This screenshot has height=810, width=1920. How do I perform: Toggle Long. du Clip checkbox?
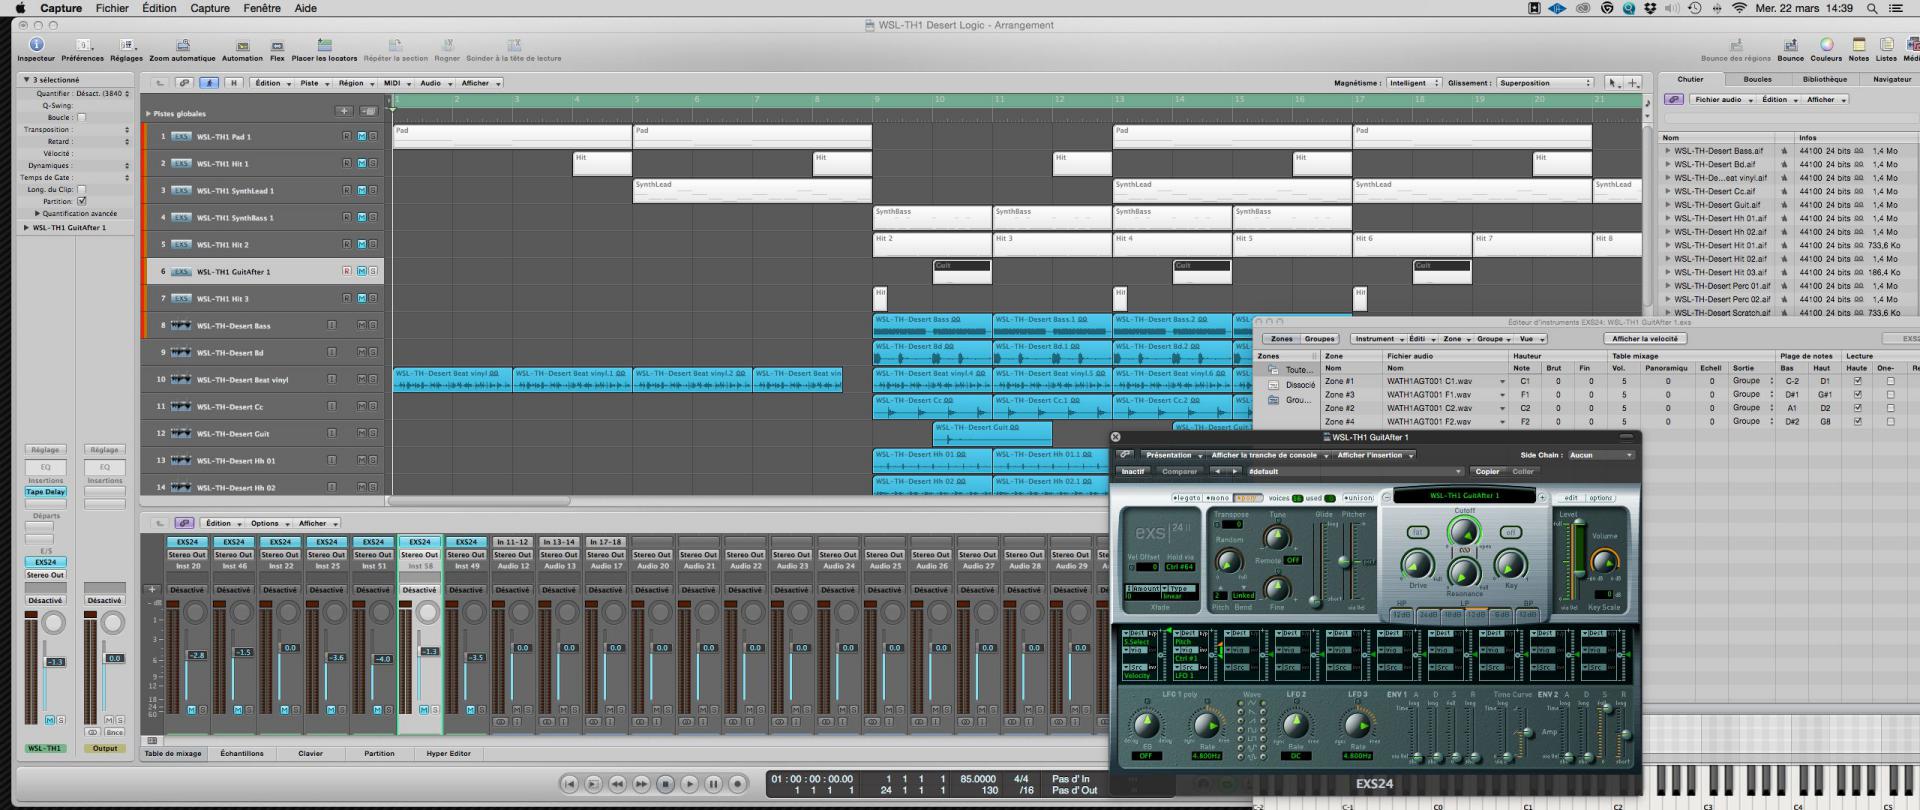[82, 189]
